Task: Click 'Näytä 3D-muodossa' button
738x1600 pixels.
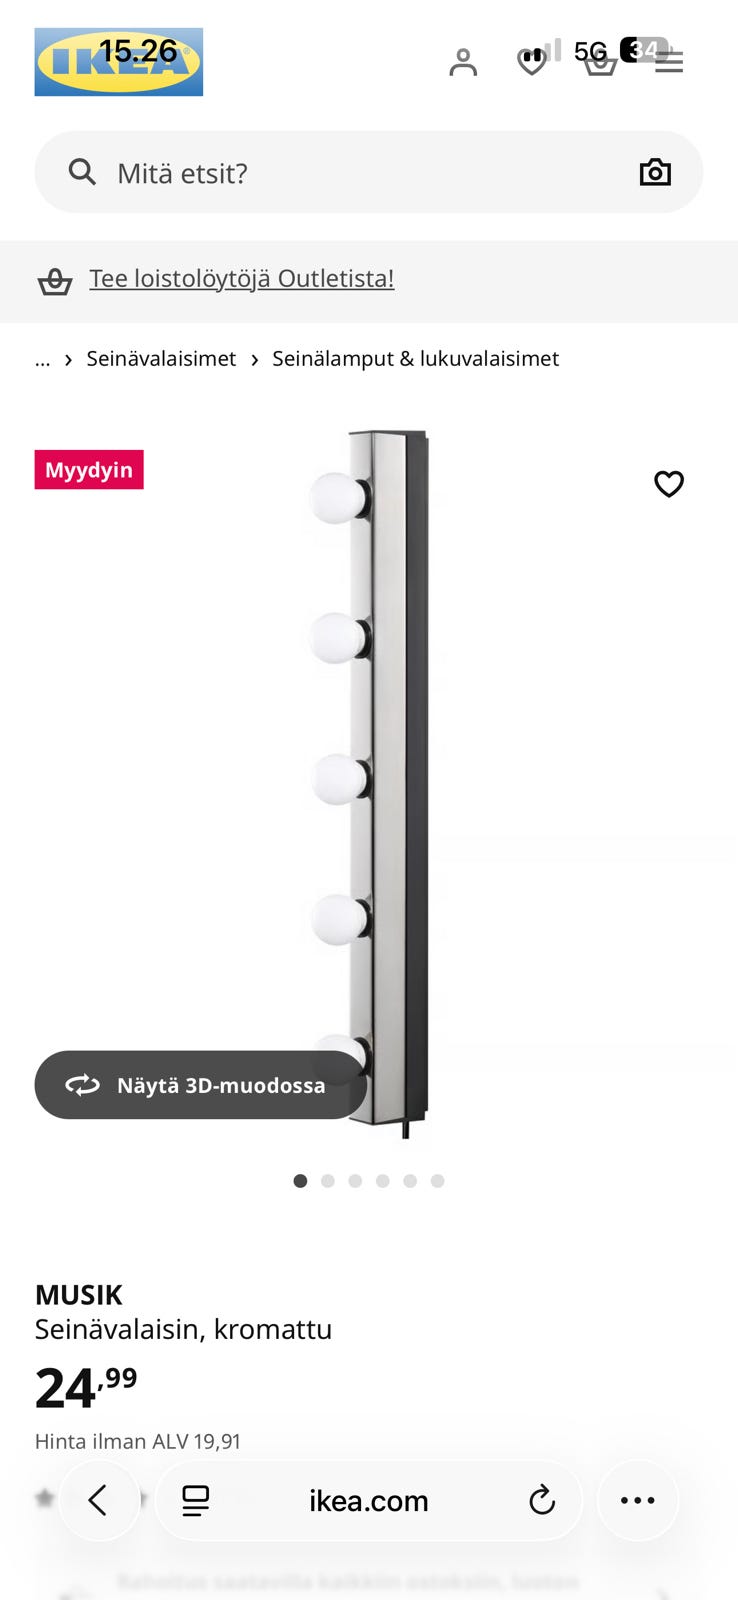Action: 201,1085
